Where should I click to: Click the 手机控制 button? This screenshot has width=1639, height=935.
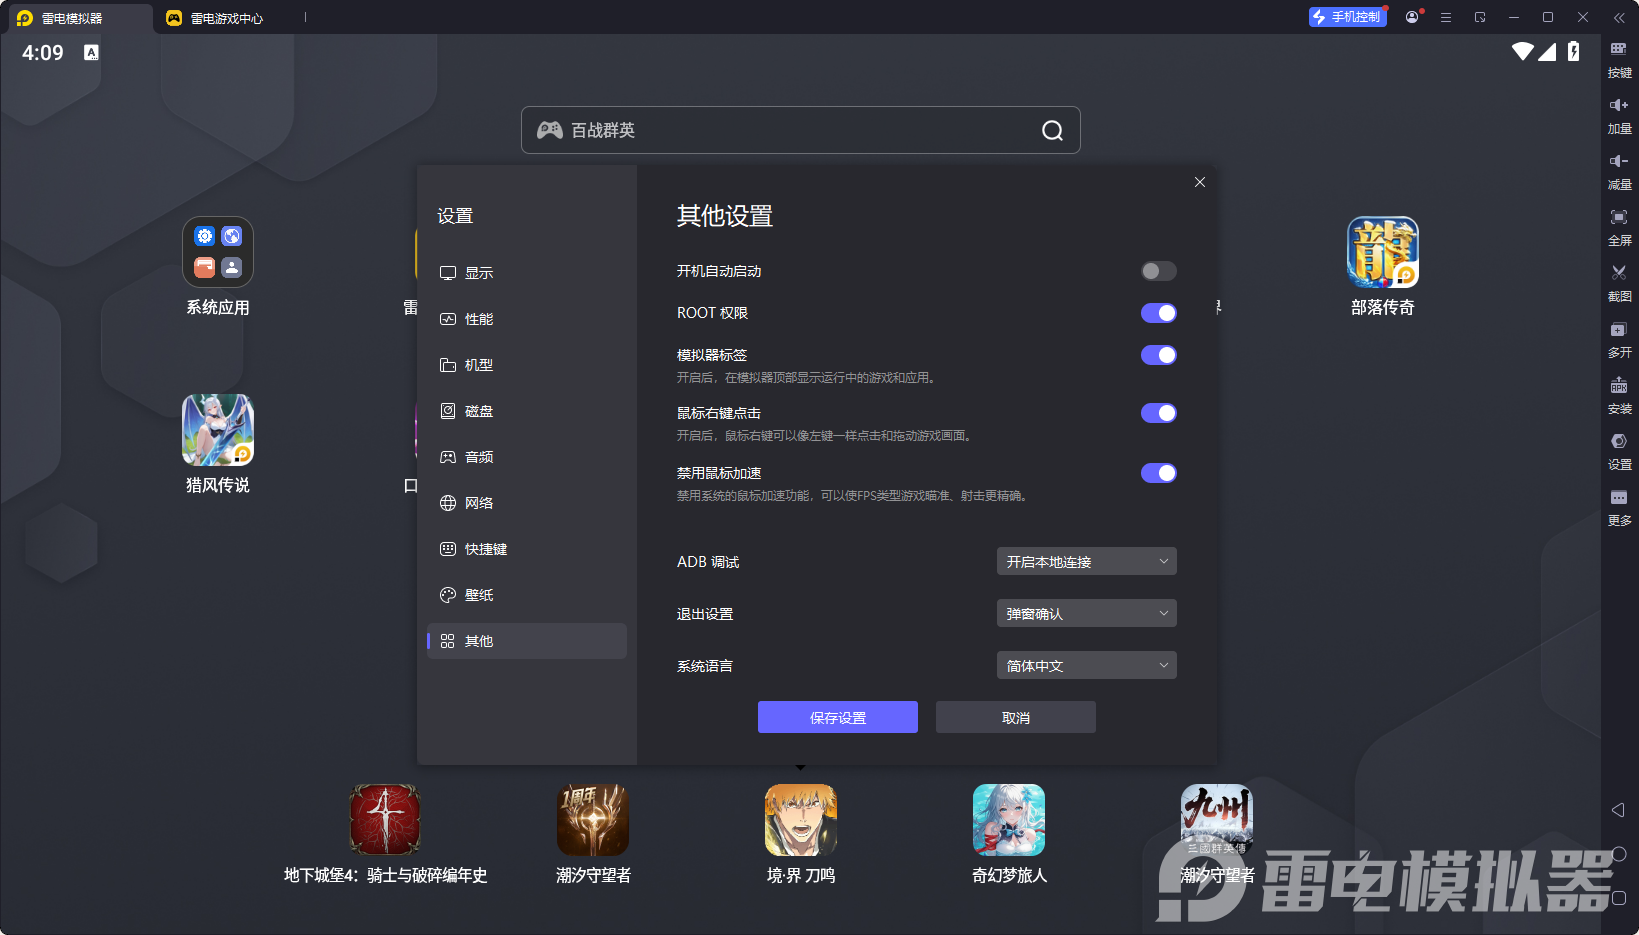coord(1347,17)
